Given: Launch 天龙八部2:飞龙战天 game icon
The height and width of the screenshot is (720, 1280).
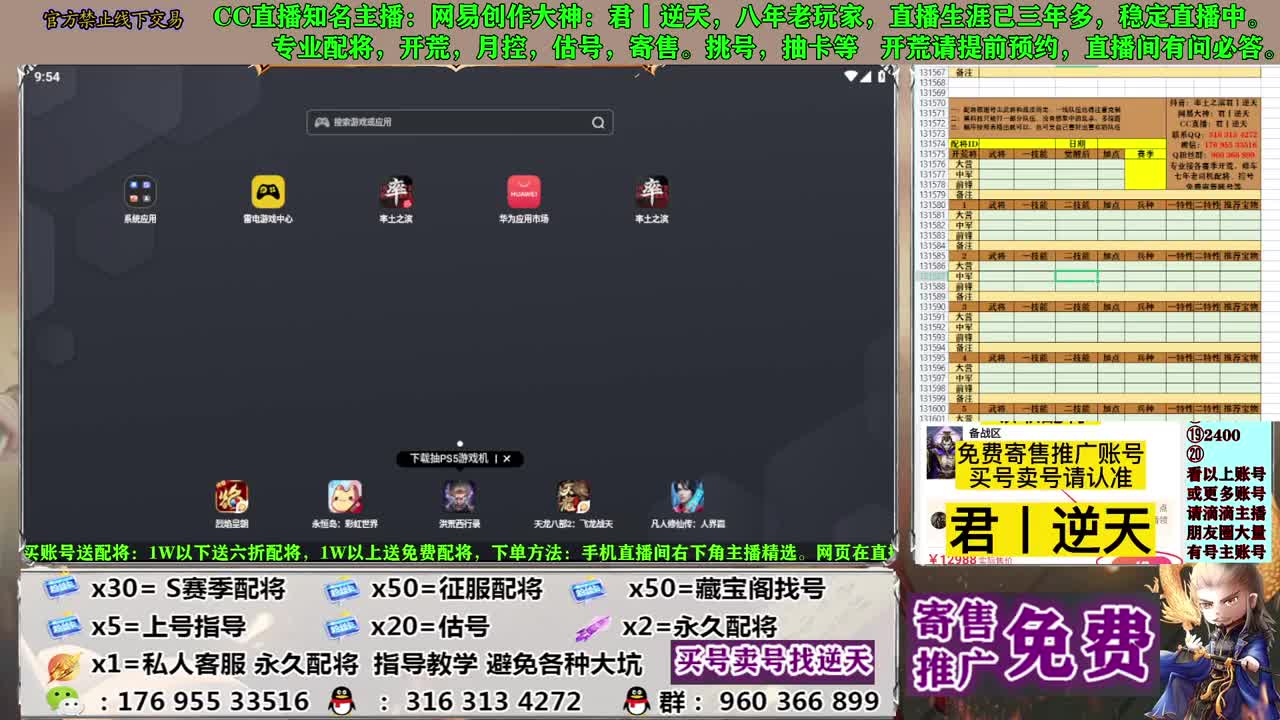Looking at the screenshot, I should click(x=573, y=496).
